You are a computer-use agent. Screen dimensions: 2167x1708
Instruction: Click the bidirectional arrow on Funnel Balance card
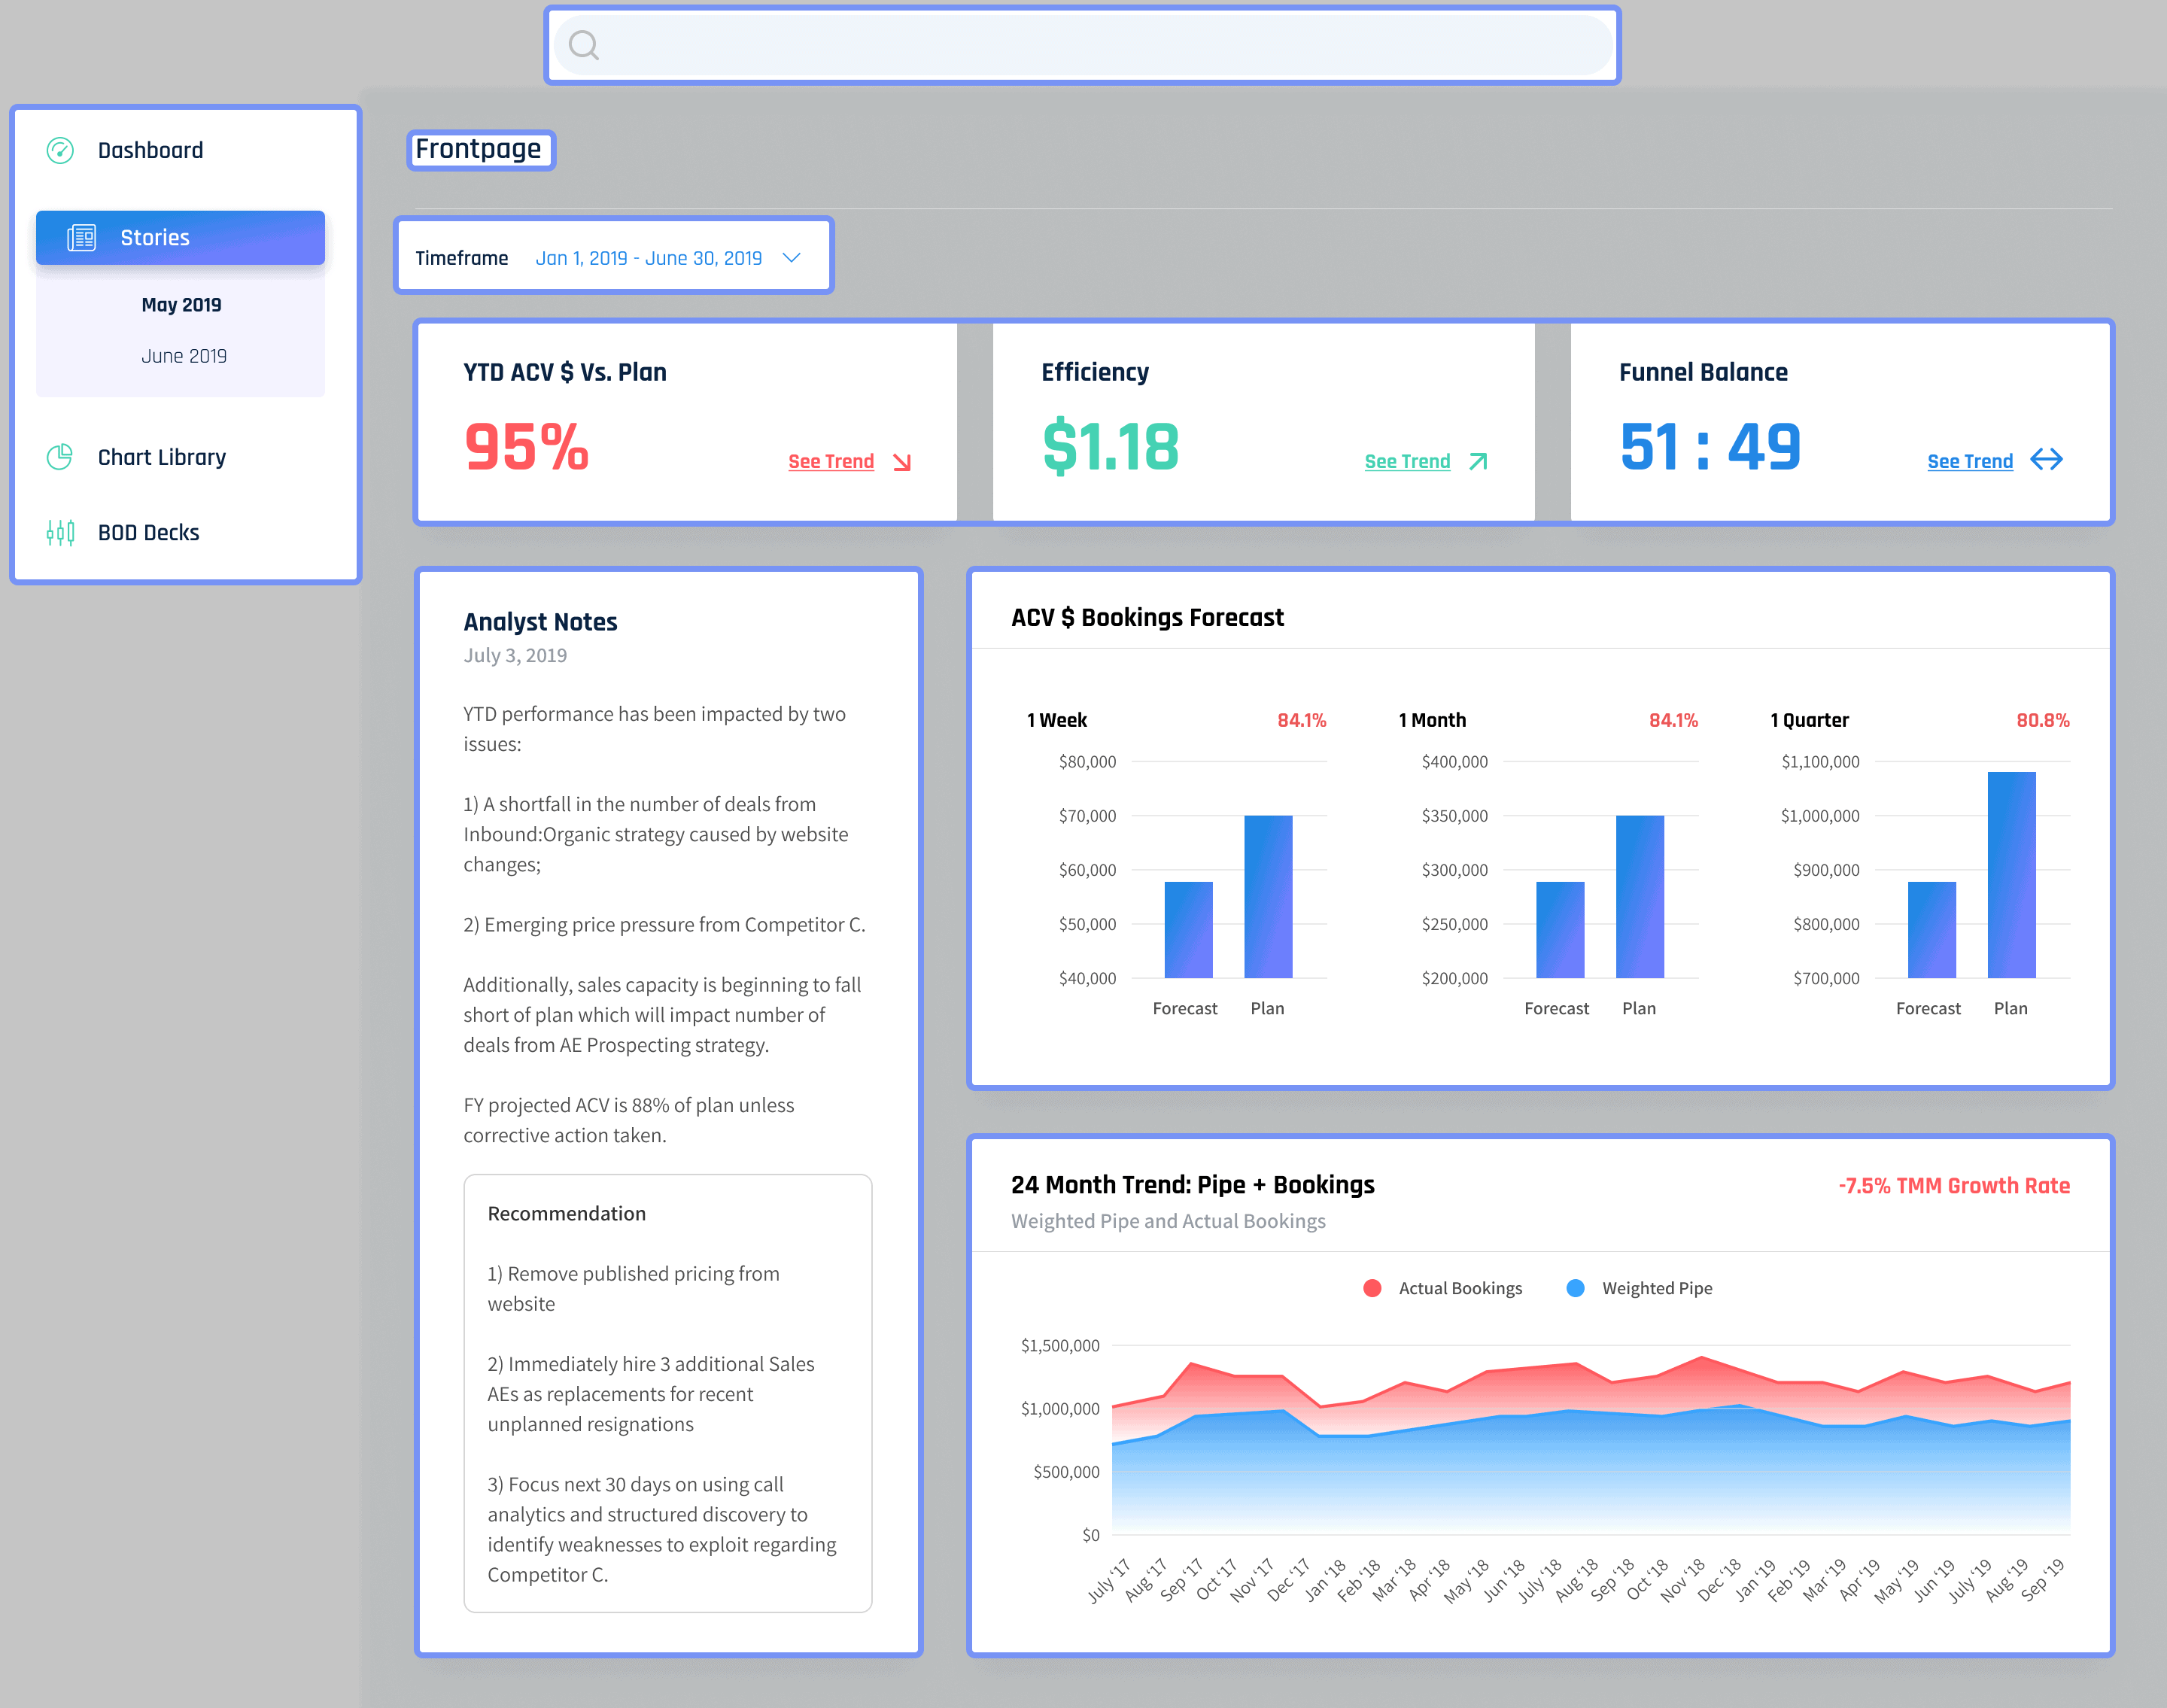click(2047, 460)
